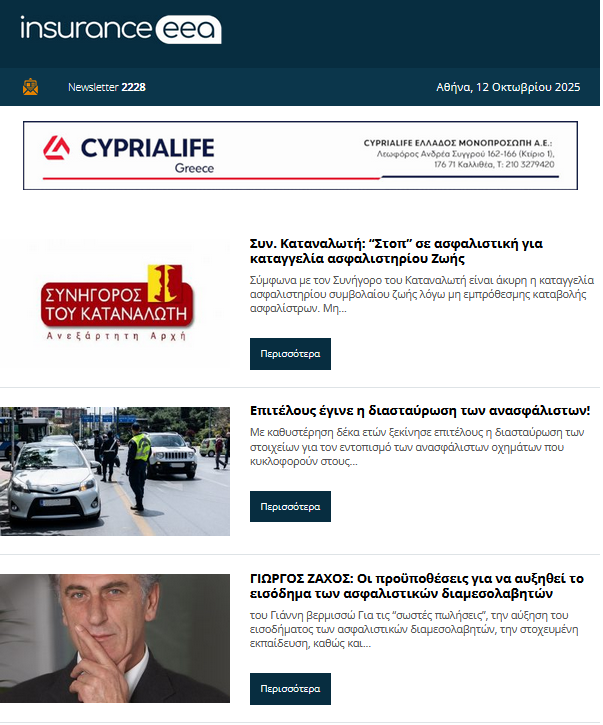
Task: Open Συνήγορος του Καταναλωτή logo image
Action: 115,303
